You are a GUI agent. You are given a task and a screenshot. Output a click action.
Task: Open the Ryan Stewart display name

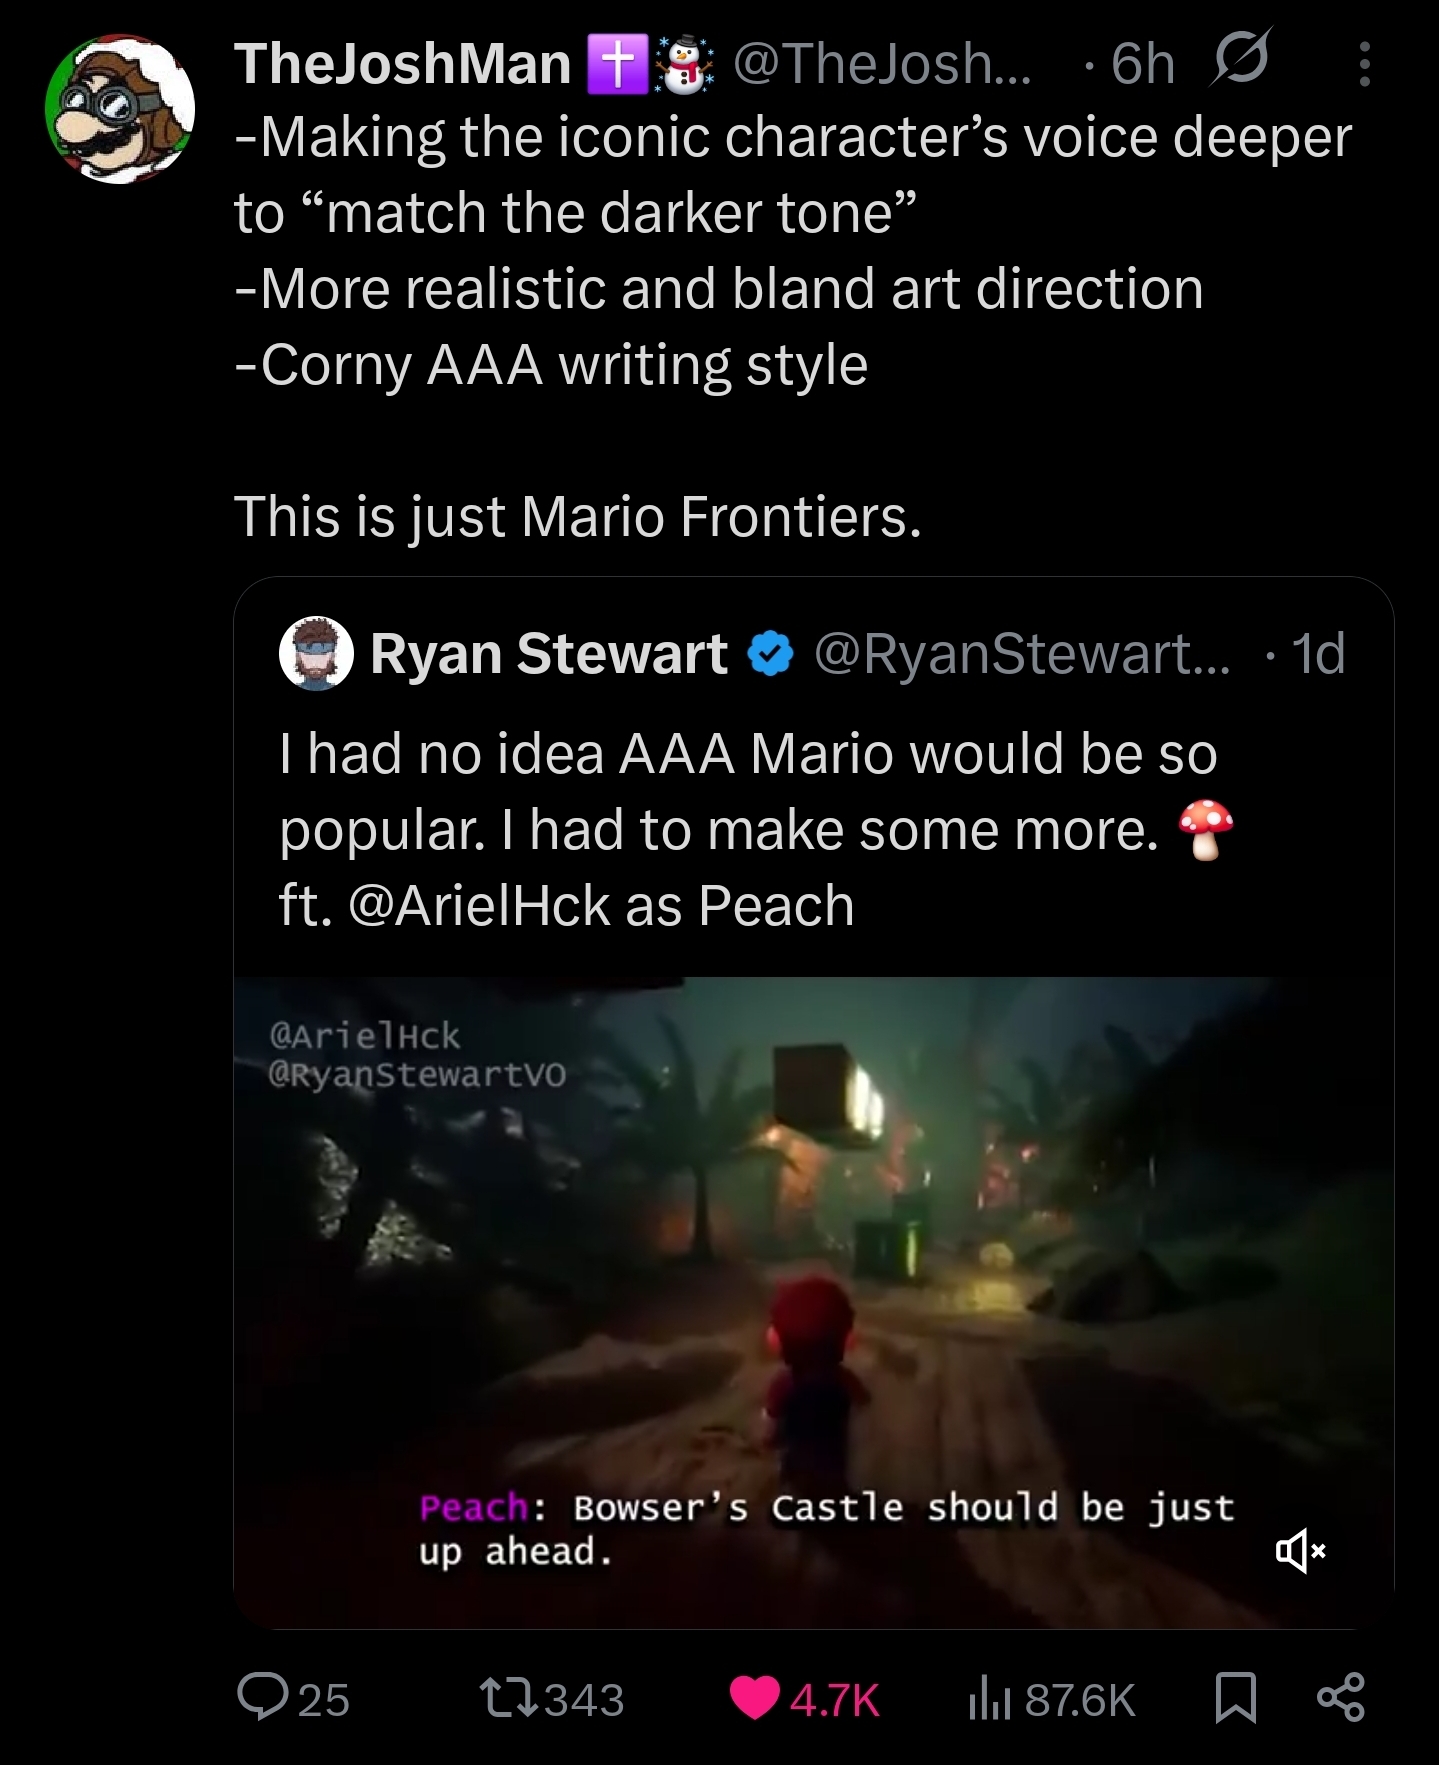click(x=549, y=654)
